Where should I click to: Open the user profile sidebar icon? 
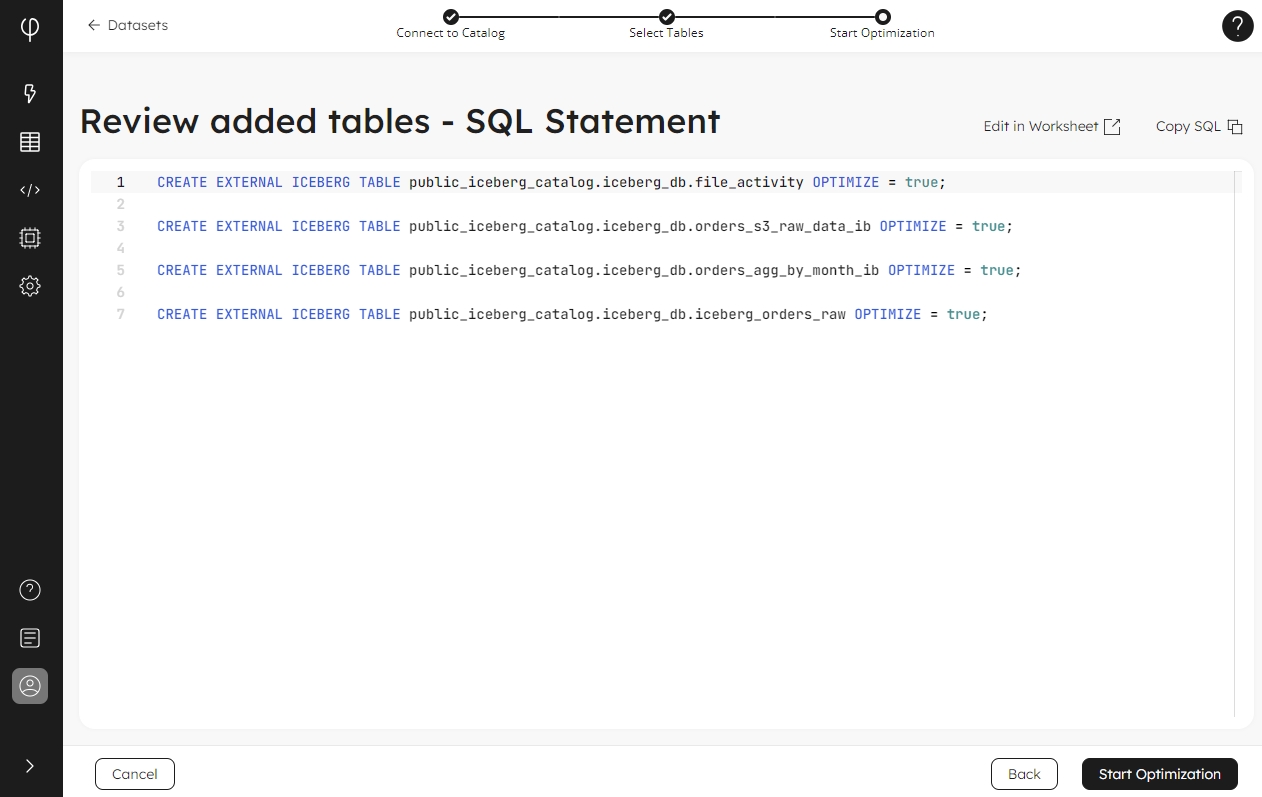pos(30,686)
